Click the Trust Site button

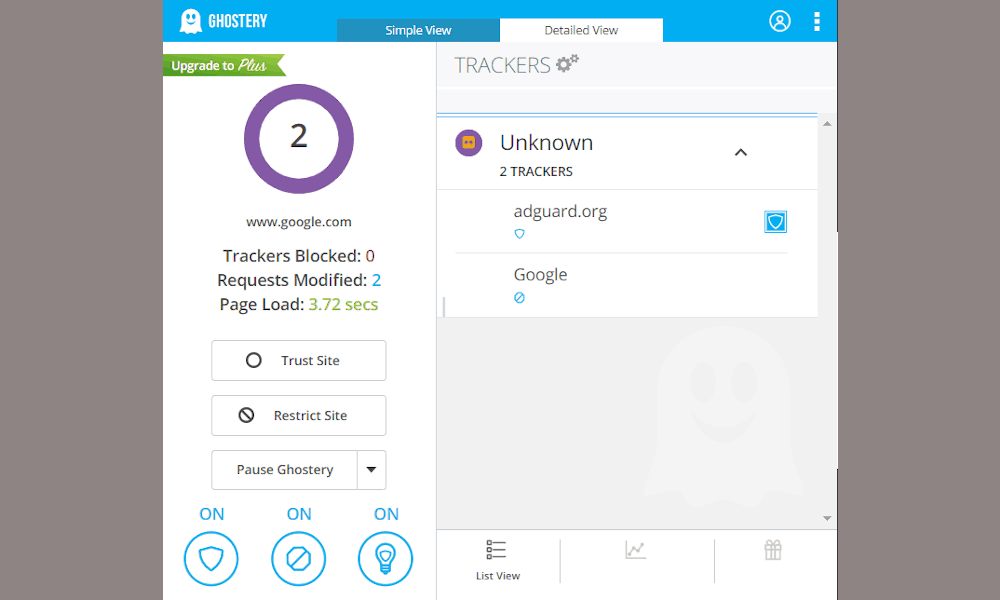(298, 361)
